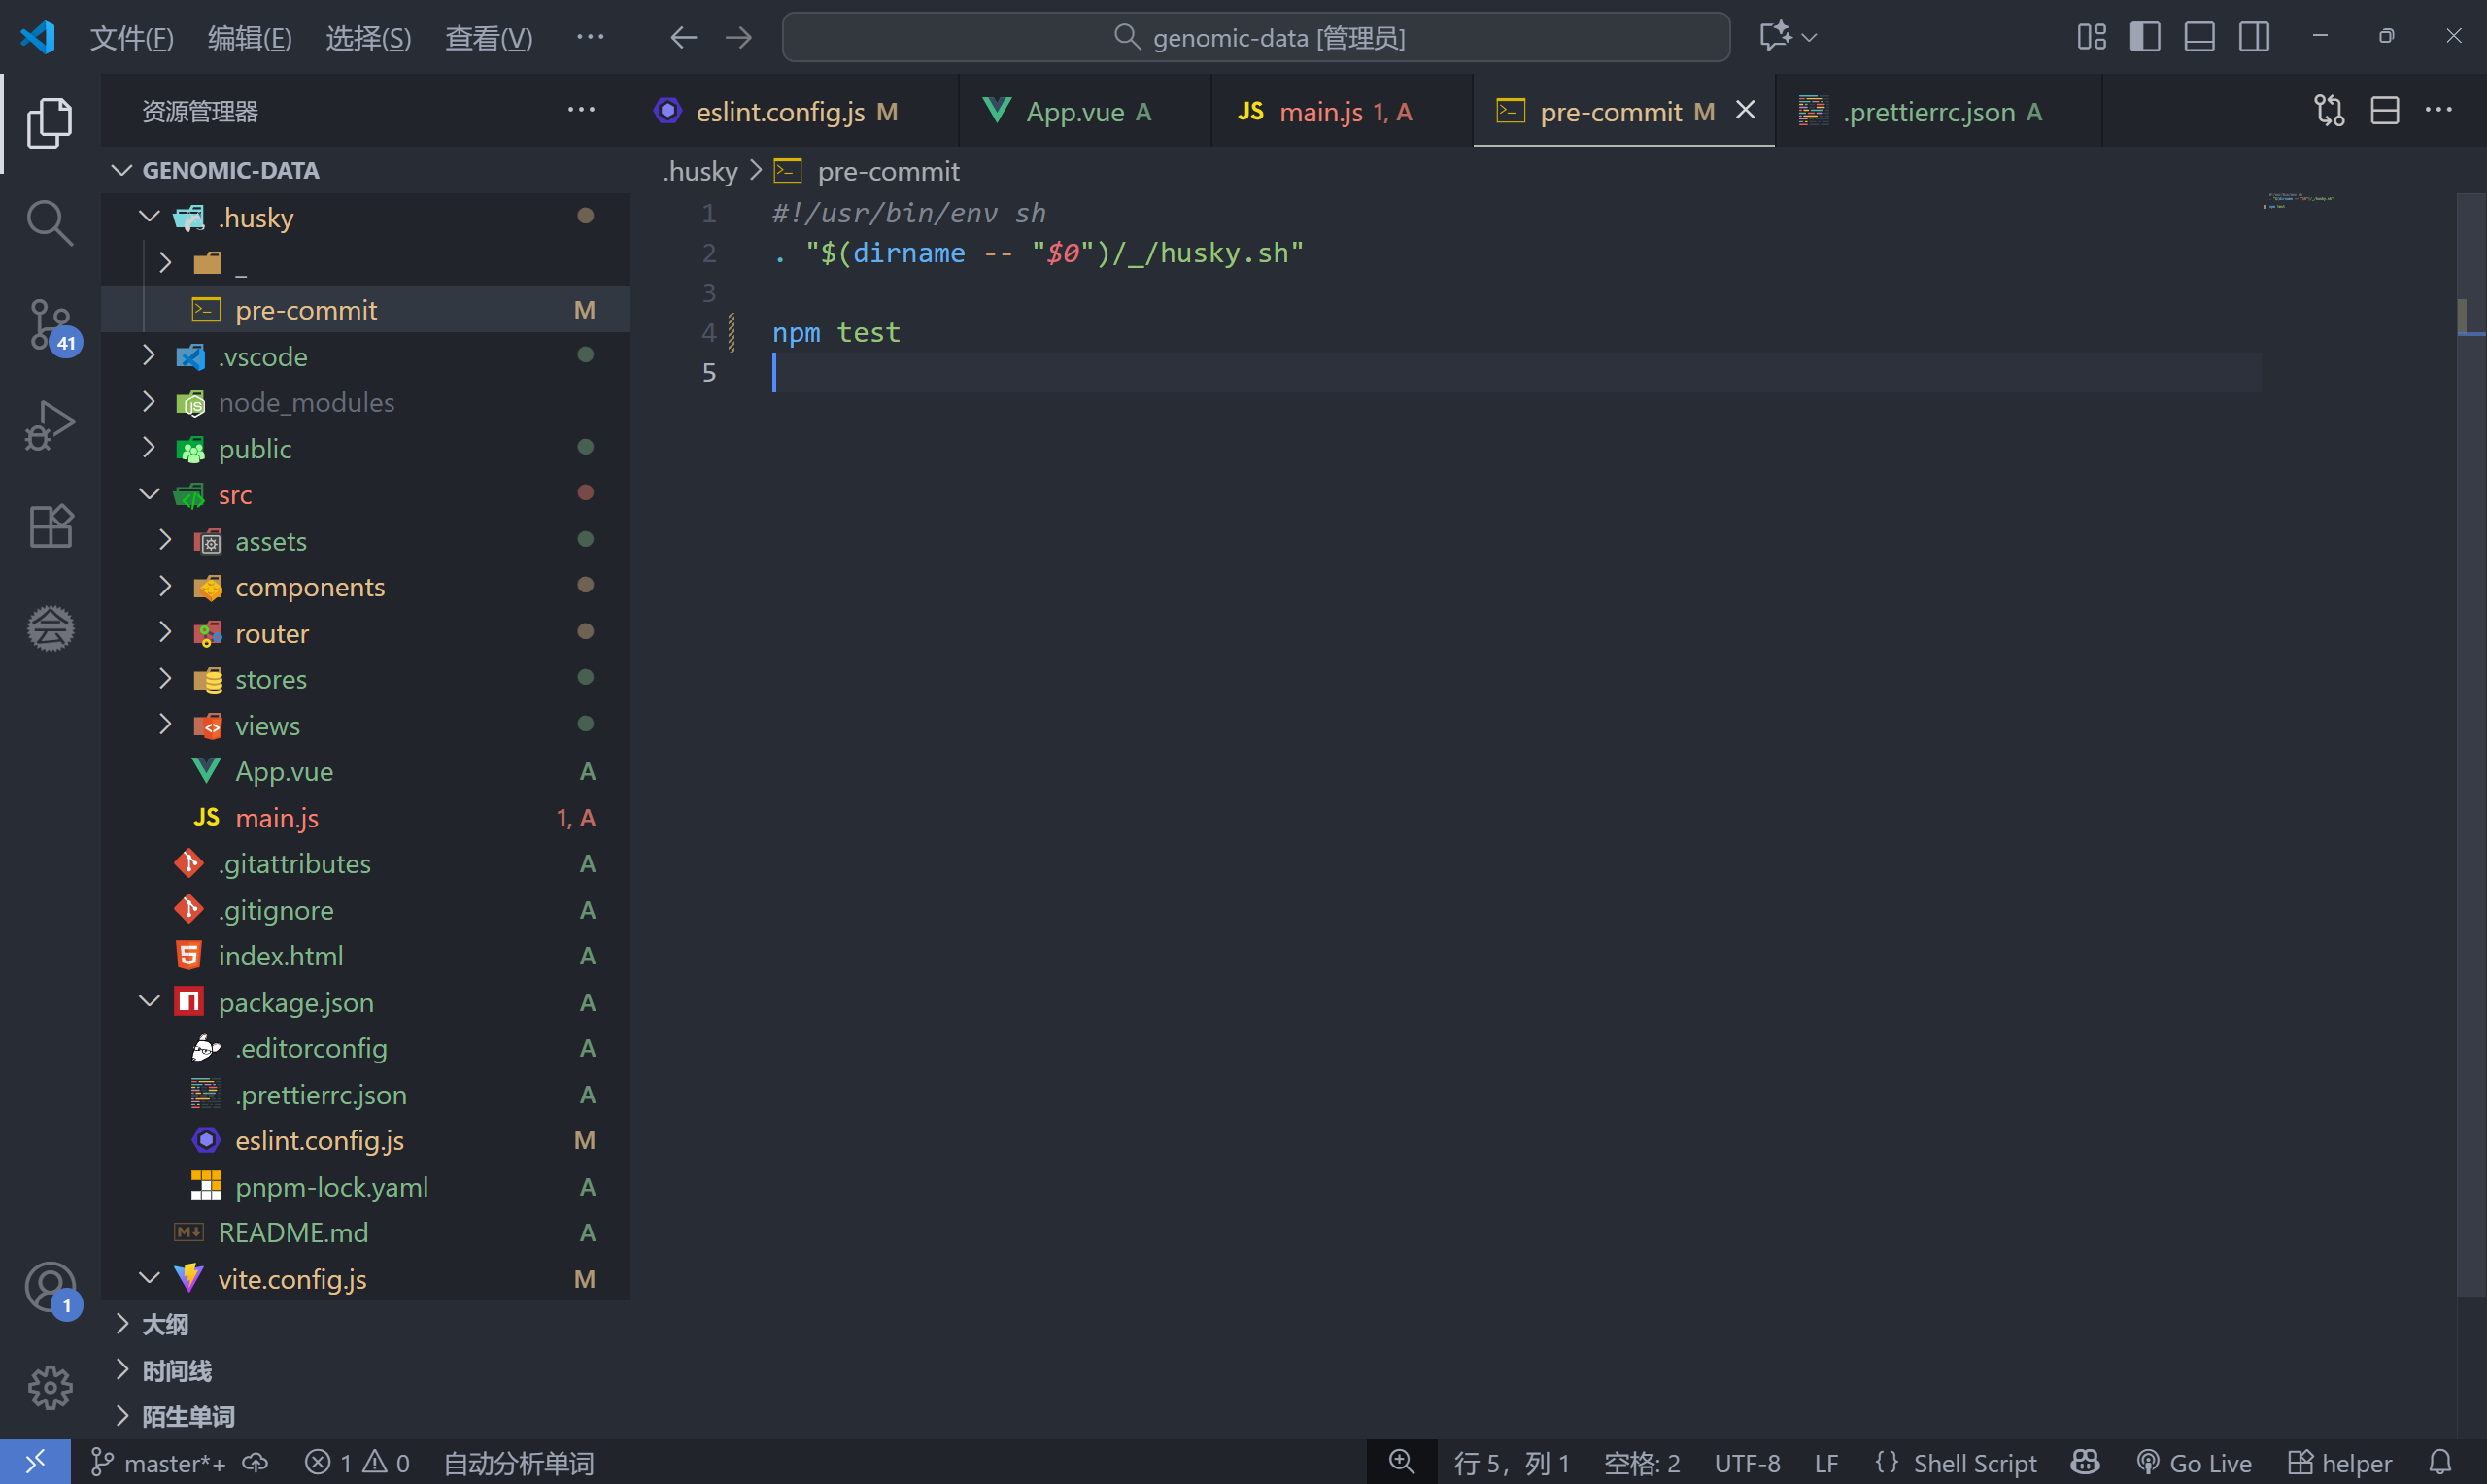Toggle the bottom panel layout button
Image resolution: width=2487 pixels, height=1484 pixels.
pyautogui.click(x=2199, y=37)
